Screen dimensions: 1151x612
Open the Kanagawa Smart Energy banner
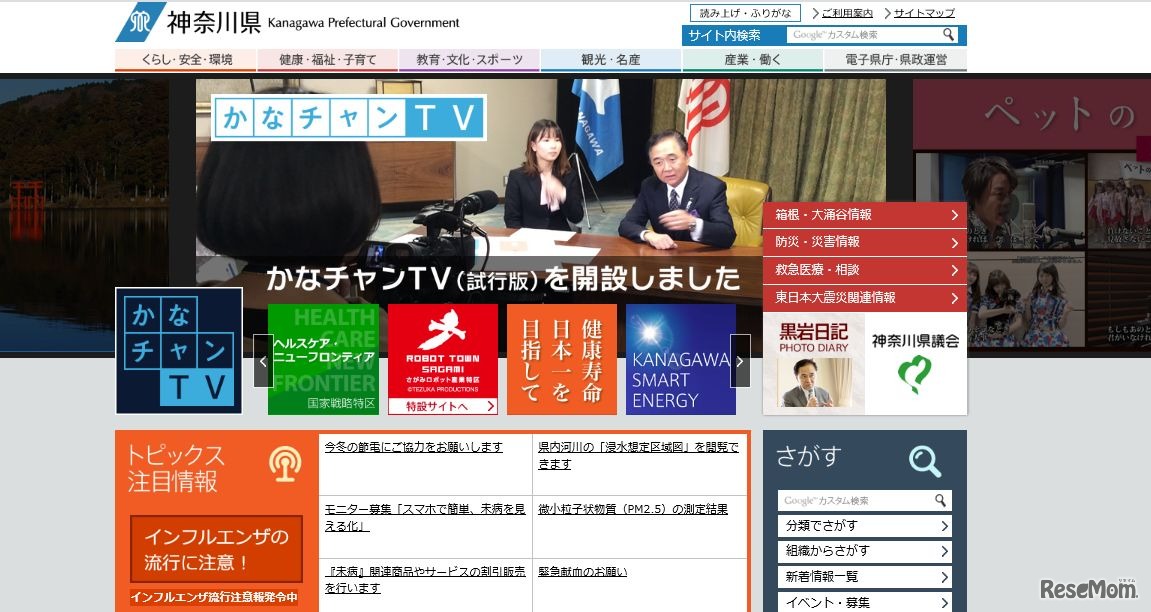click(x=680, y=360)
